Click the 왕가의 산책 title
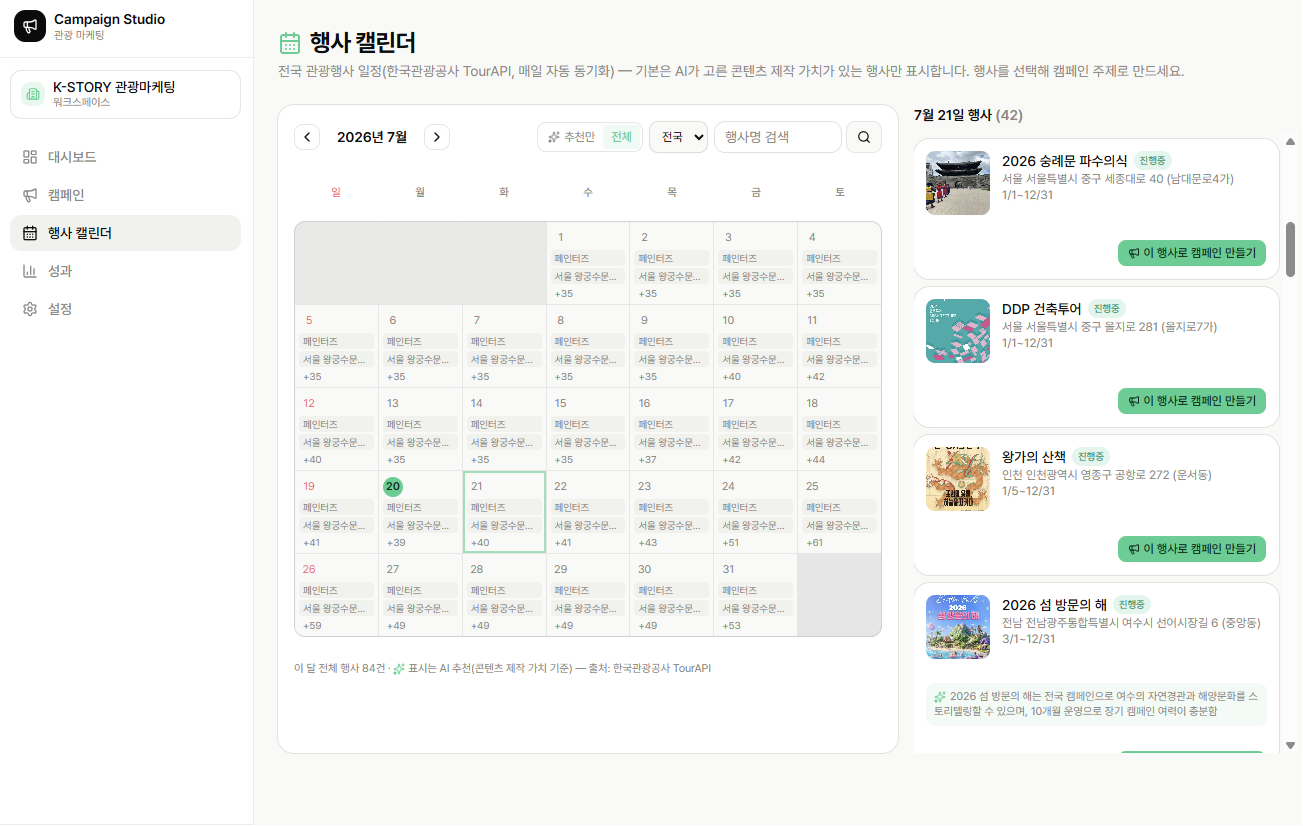Screen dimensions: 1303x826 pos(1034,457)
